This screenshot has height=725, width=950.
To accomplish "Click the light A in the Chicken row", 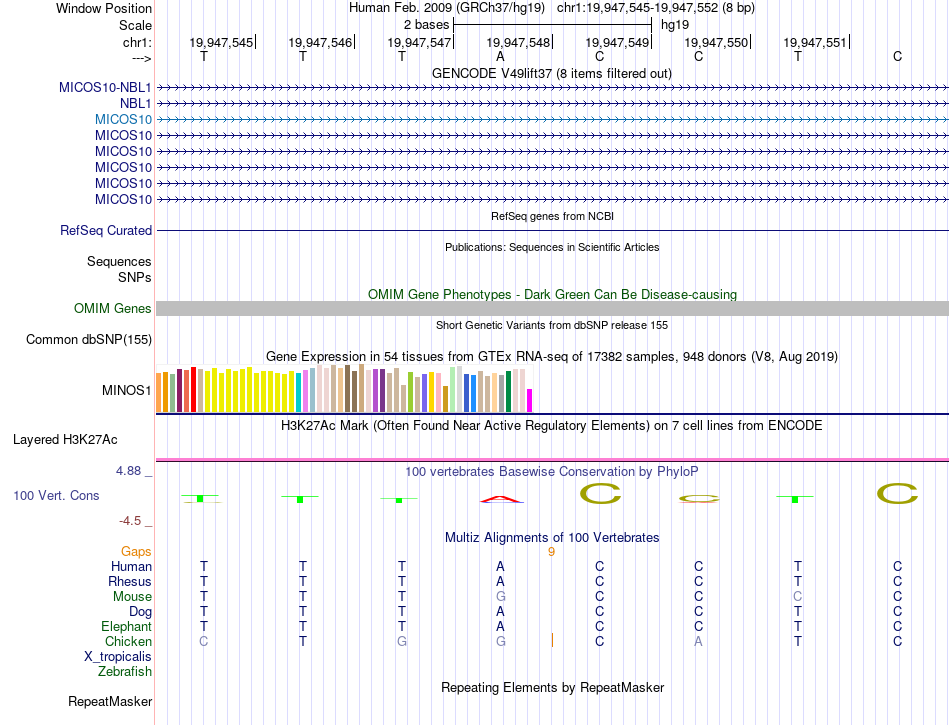I will pyautogui.click(x=699, y=641).
